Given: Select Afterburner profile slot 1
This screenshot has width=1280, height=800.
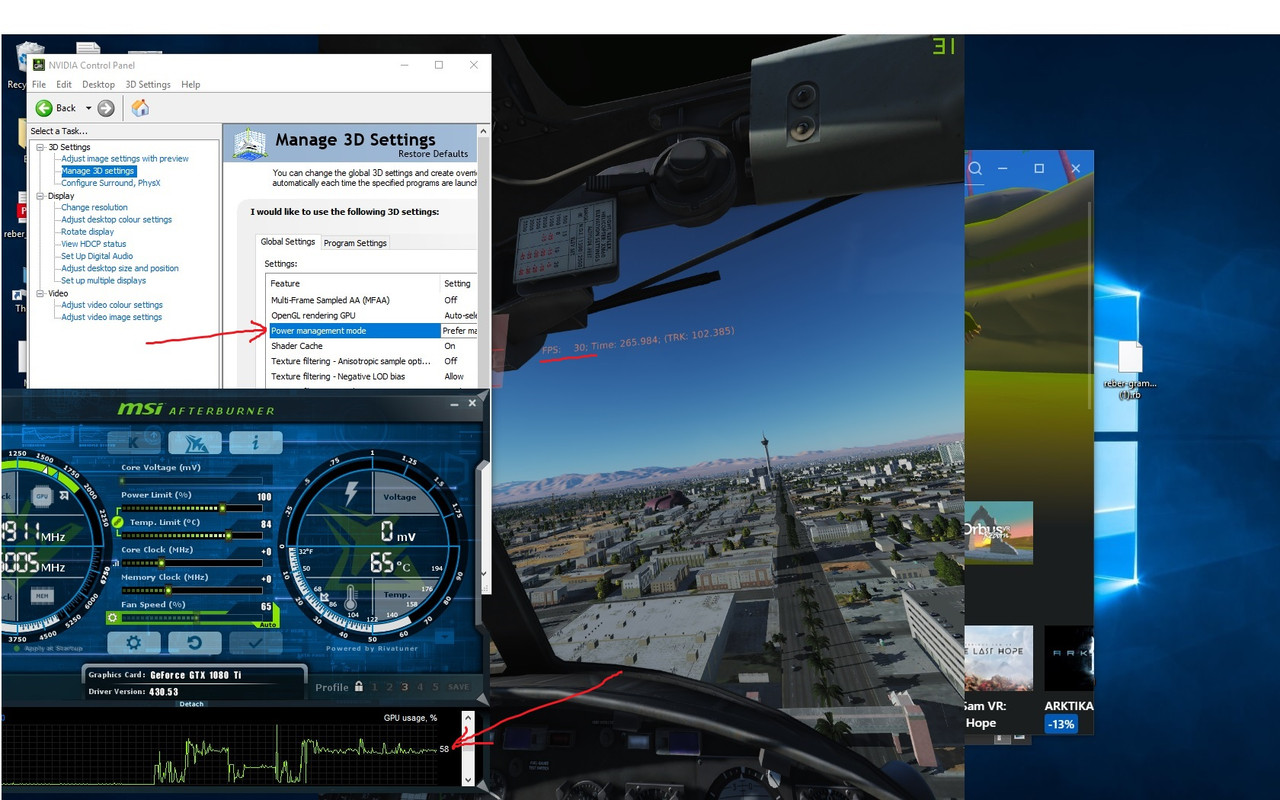Looking at the screenshot, I should coord(374,687).
